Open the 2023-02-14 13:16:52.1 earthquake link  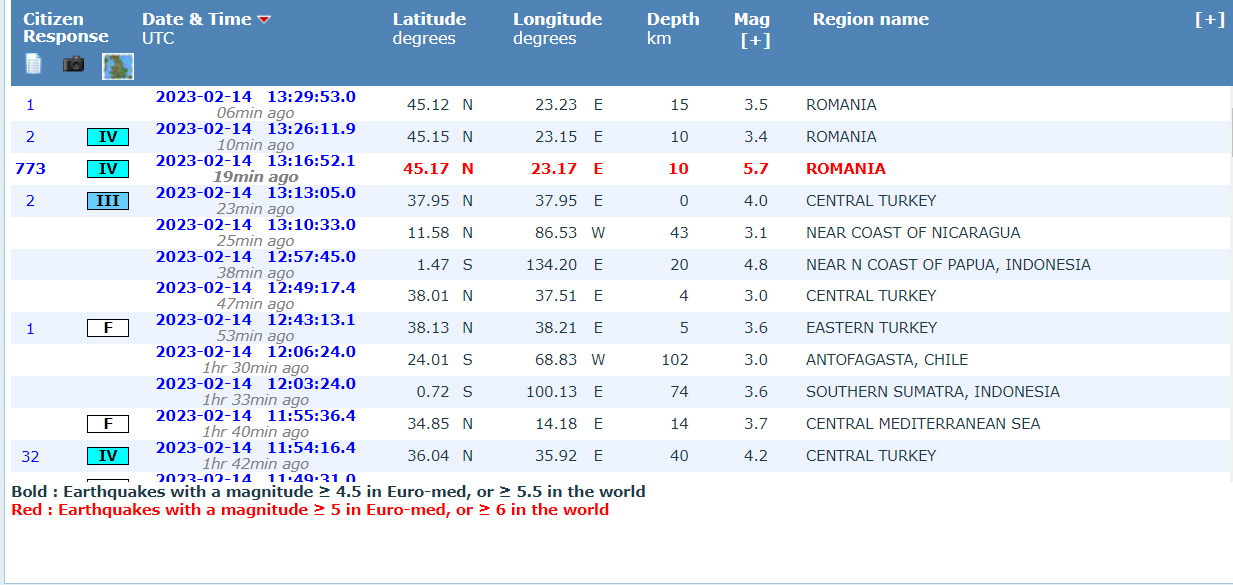click(x=256, y=161)
